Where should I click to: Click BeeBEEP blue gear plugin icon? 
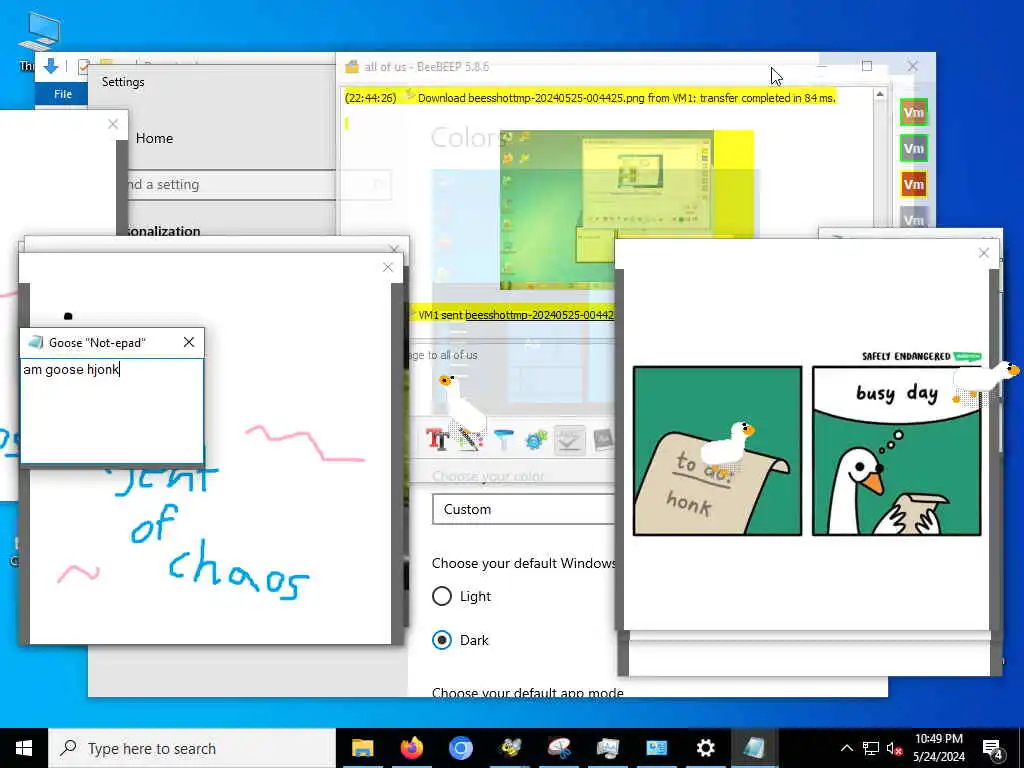(x=536, y=440)
